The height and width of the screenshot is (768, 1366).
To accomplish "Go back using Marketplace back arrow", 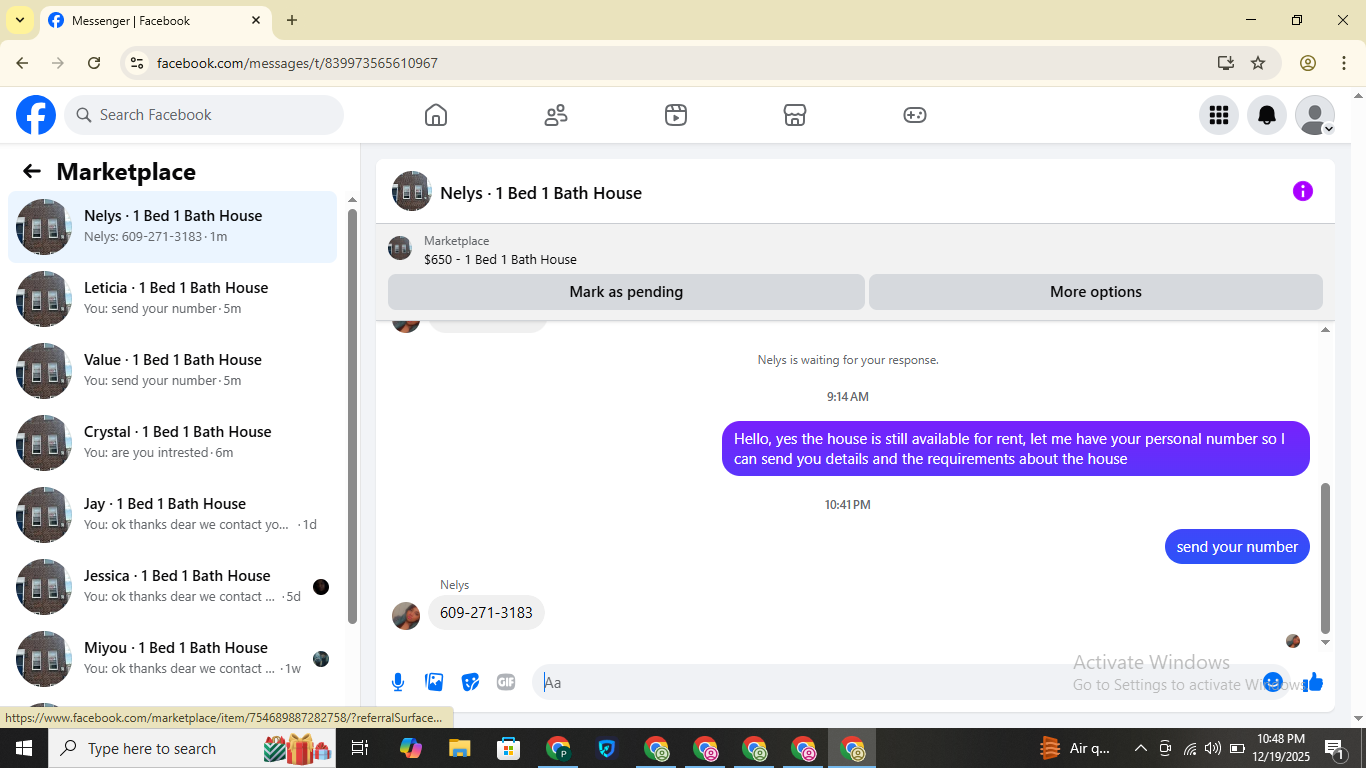I will [32, 171].
